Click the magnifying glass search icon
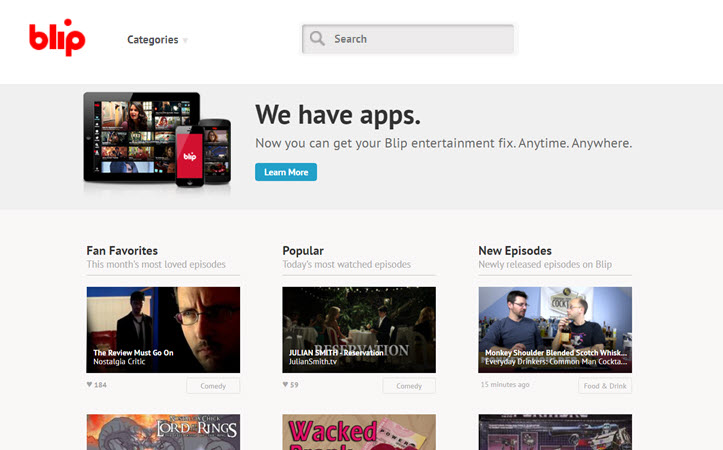Screen dimensions: 723x450 pos(317,38)
